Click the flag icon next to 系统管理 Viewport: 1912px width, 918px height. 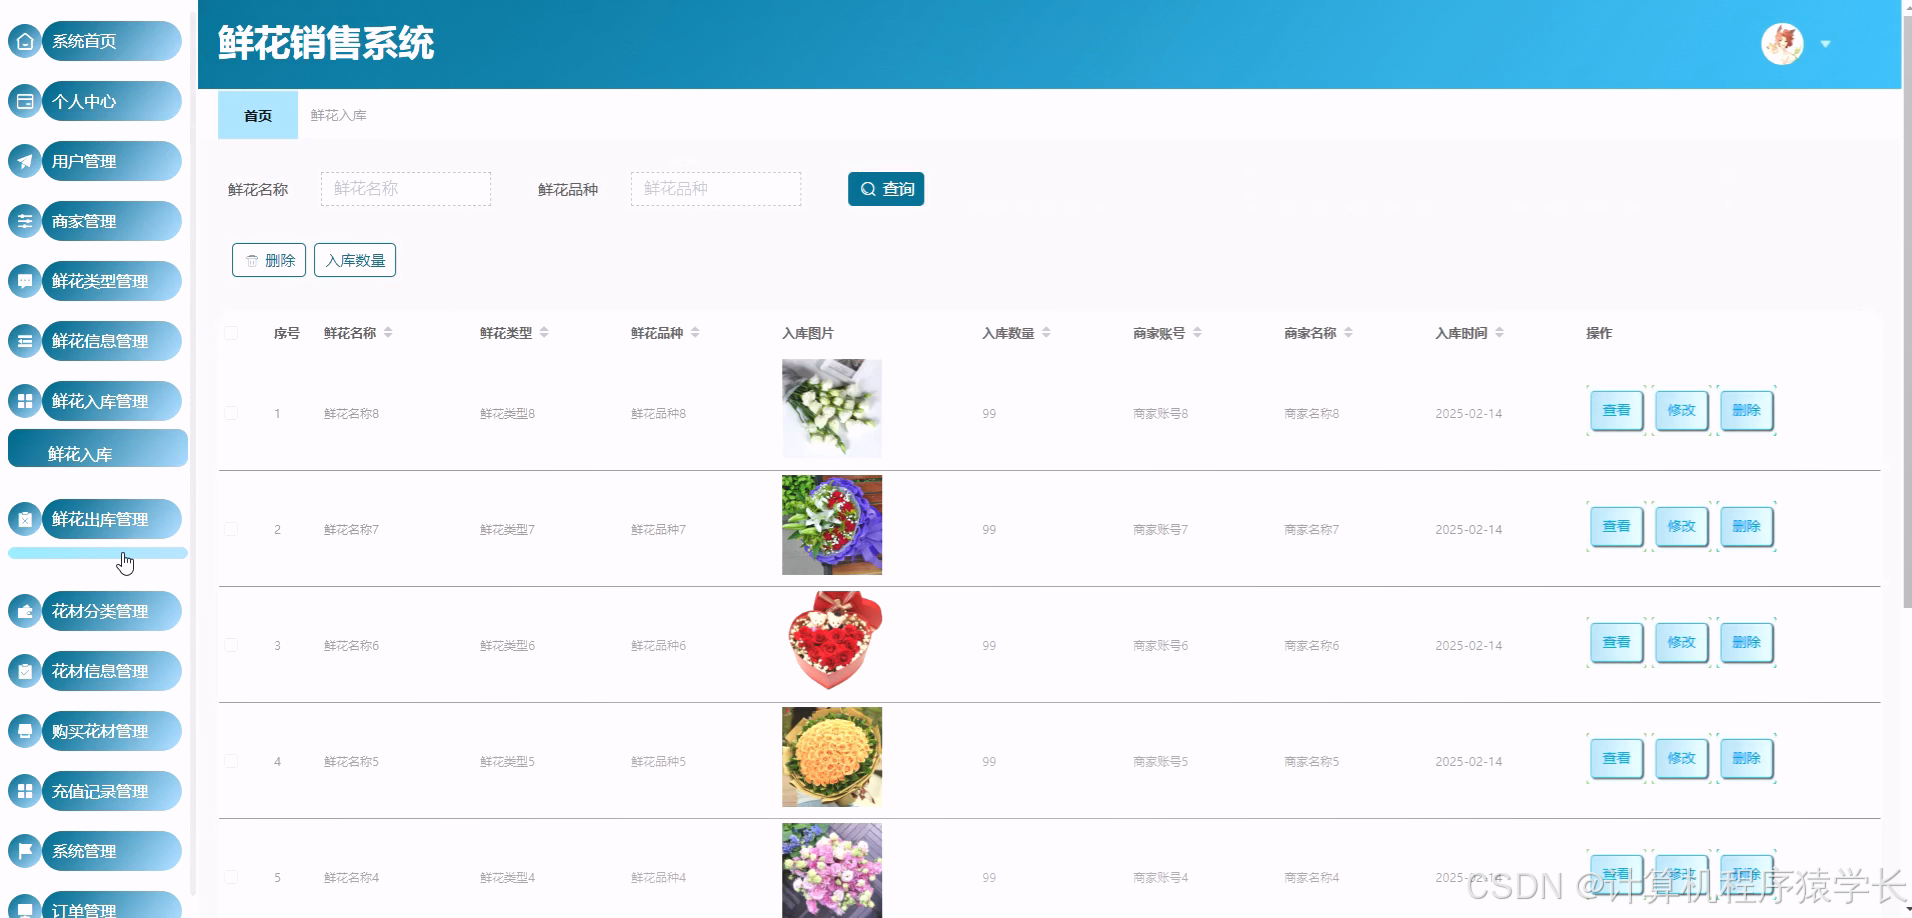pos(24,851)
